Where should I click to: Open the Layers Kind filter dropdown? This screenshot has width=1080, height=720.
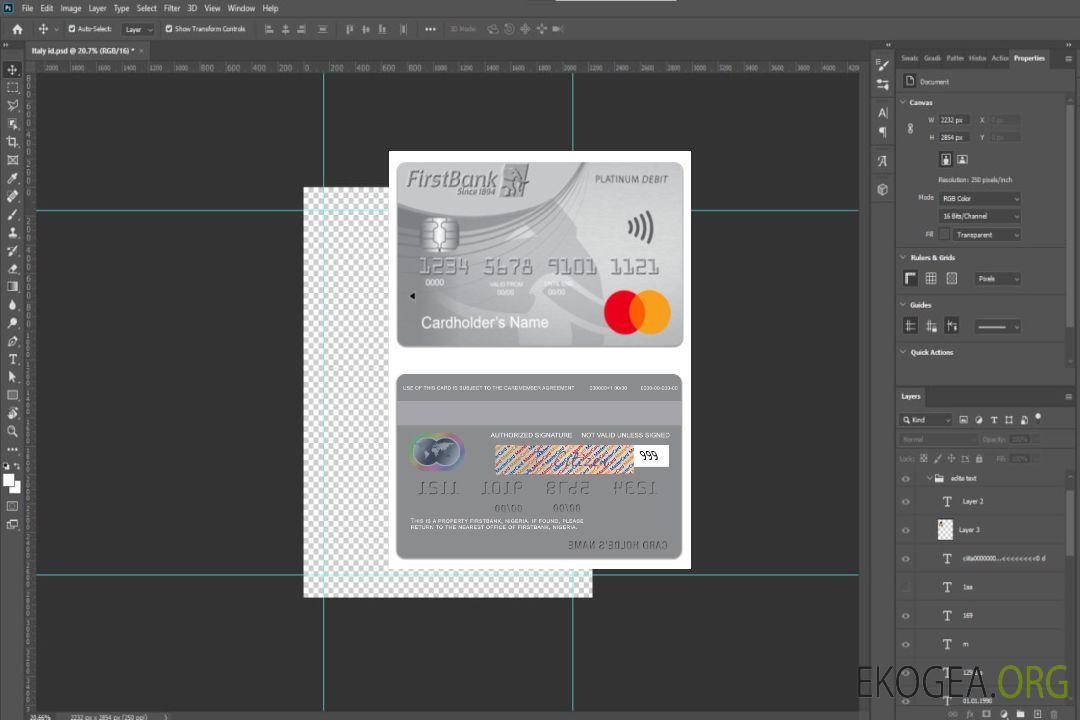926,420
